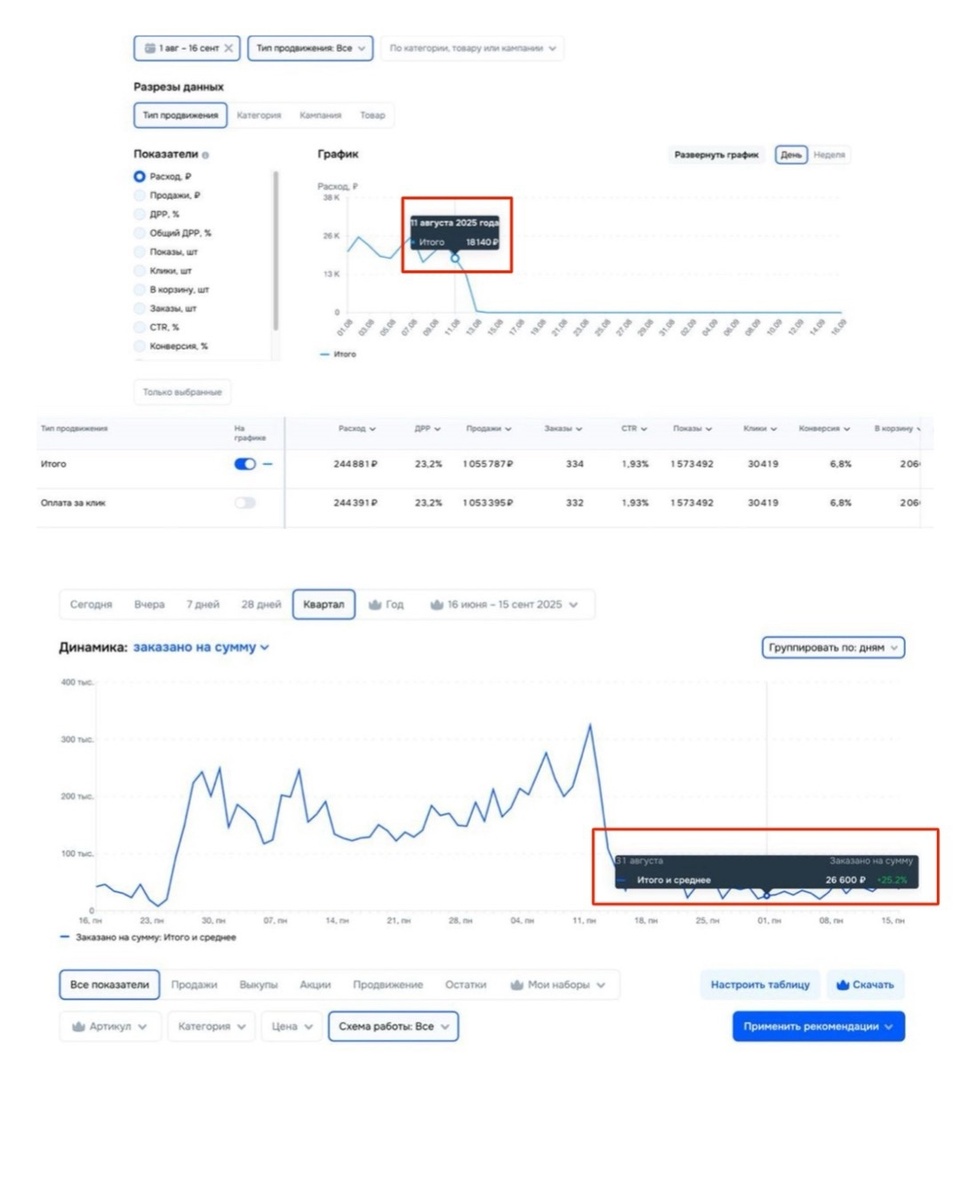Image resolution: width=960 pixels, height=1200 pixels.
Task: Open the calendar icon in the date filter
Action: tap(149, 48)
